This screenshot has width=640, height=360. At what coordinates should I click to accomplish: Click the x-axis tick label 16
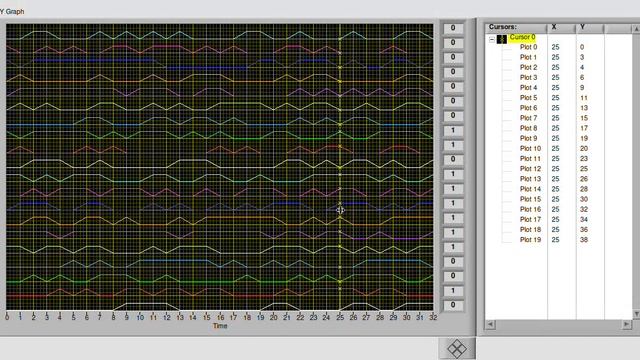(x=220, y=317)
